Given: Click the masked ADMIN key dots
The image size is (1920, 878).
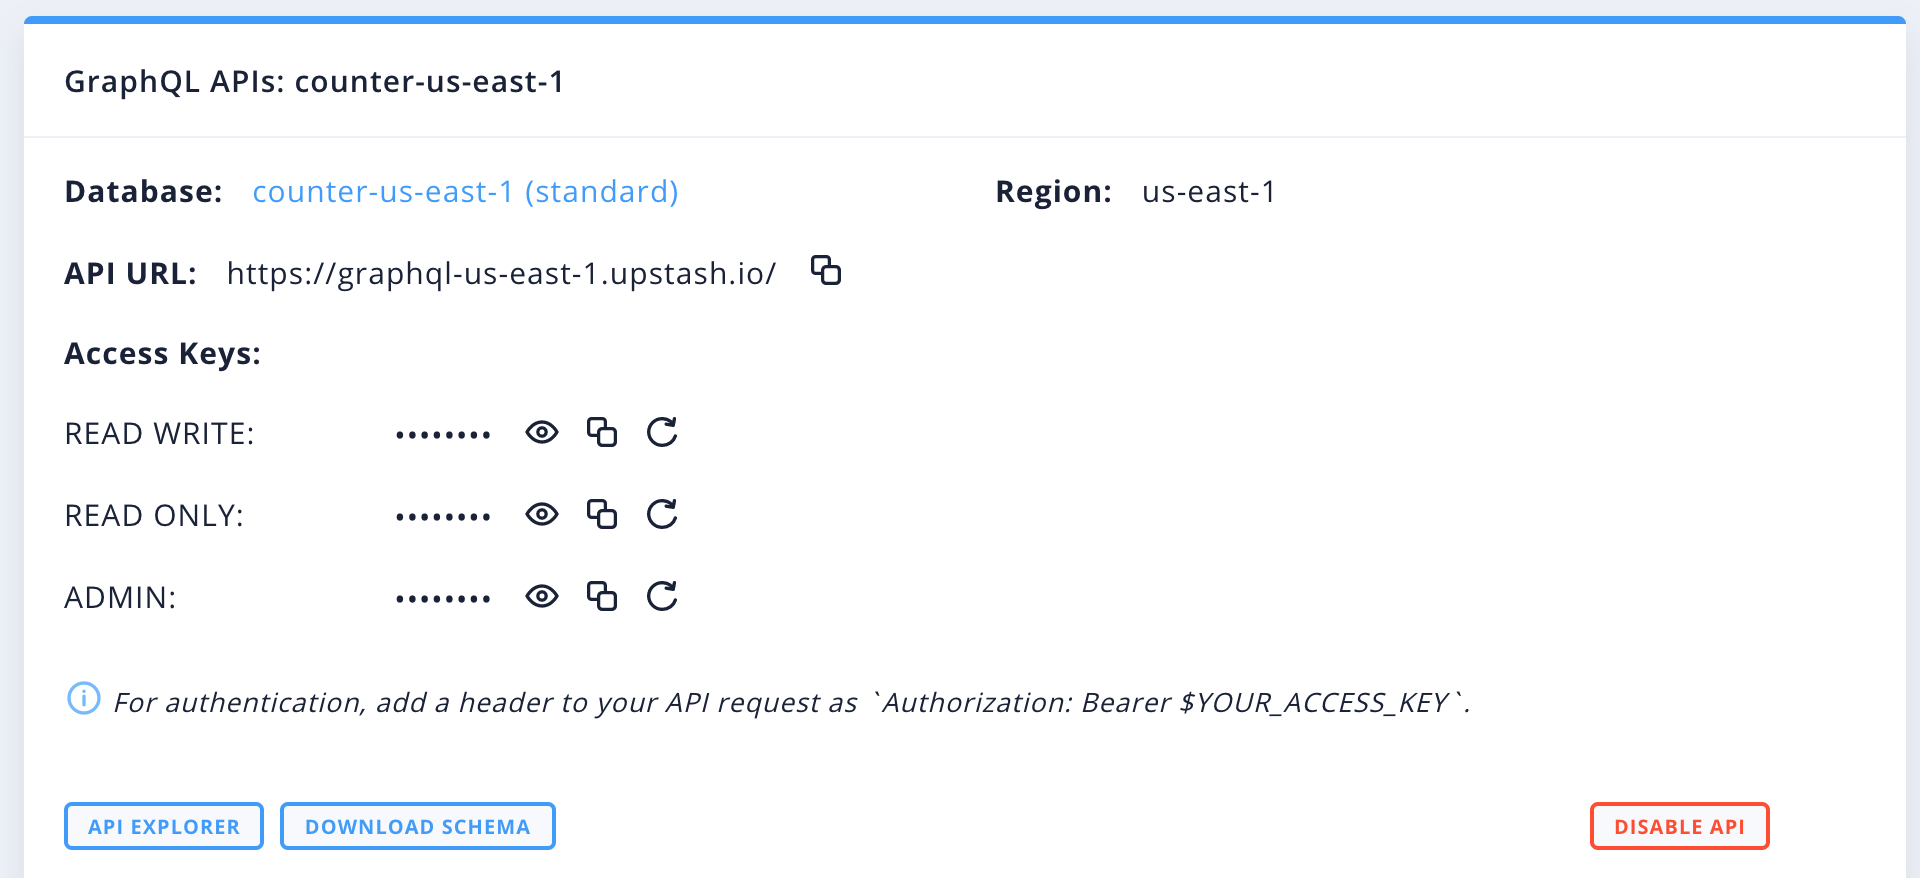Looking at the screenshot, I should (443, 599).
